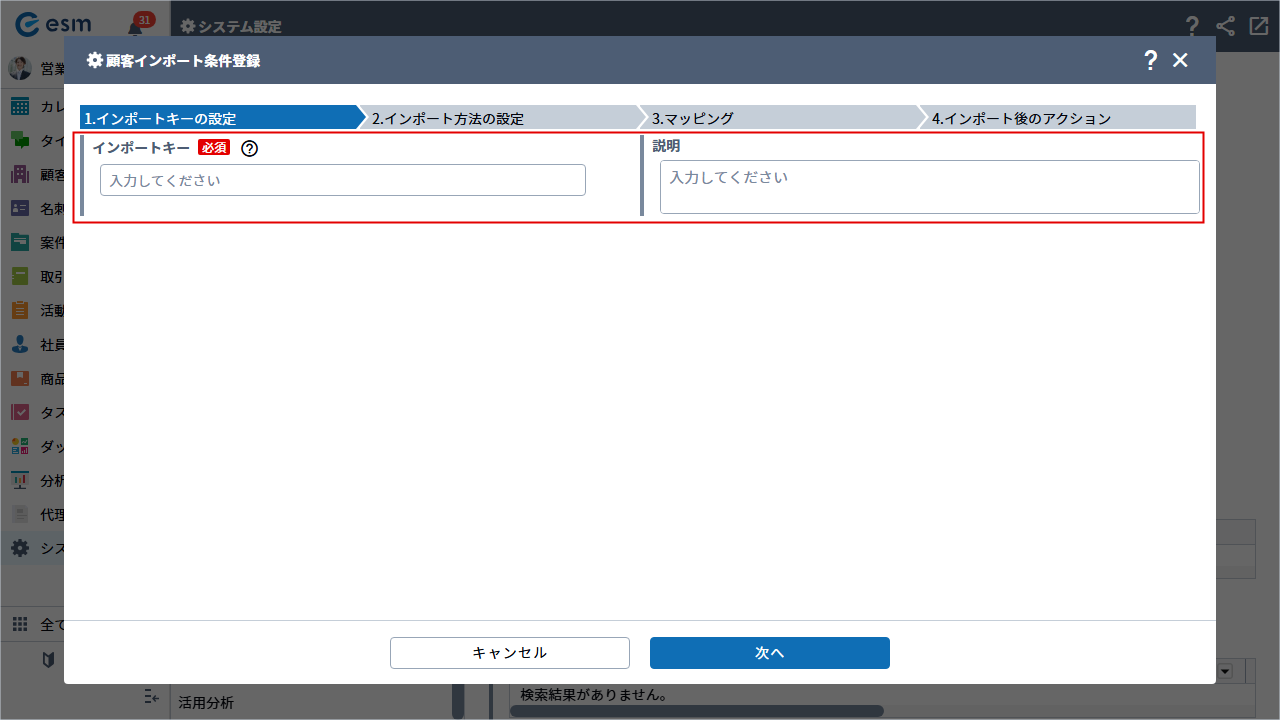The width and height of the screenshot is (1280, 720).
Task: Go to step 3.マッピング
Action: [x=780, y=118]
